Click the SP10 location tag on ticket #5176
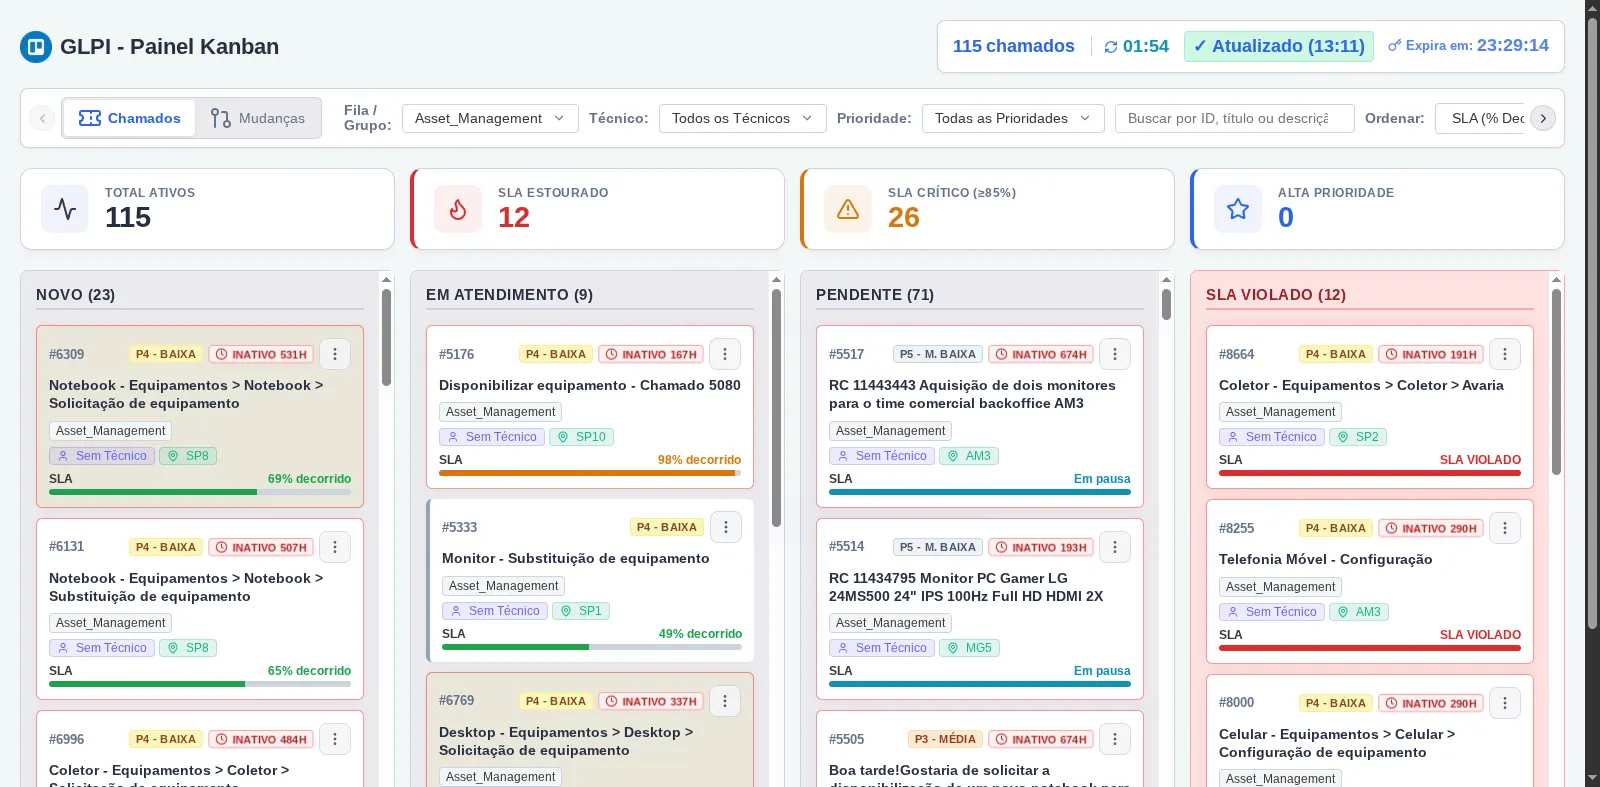 [581, 437]
